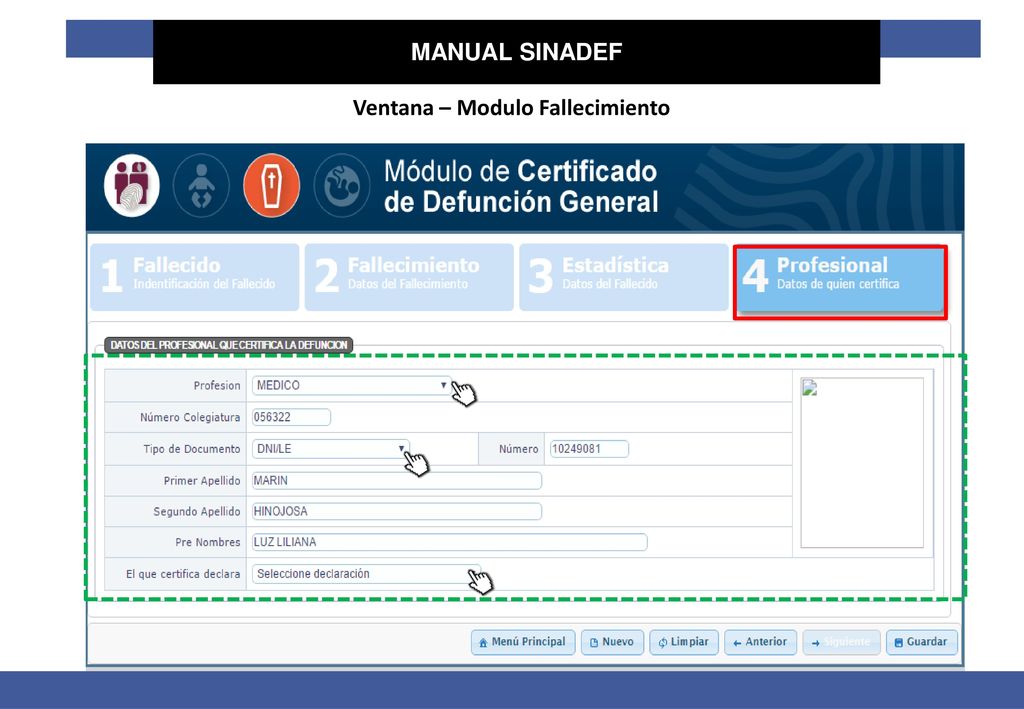The height and width of the screenshot is (709, 1024).
Task: Click the Segundo Apellido field HINOJOSA
Action: [x=396, y=511]
